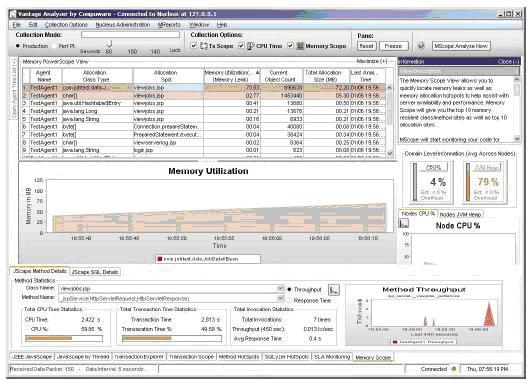Click the green Connected status indicator
This screenshot has width=531, height=387.
pos(453,369)
